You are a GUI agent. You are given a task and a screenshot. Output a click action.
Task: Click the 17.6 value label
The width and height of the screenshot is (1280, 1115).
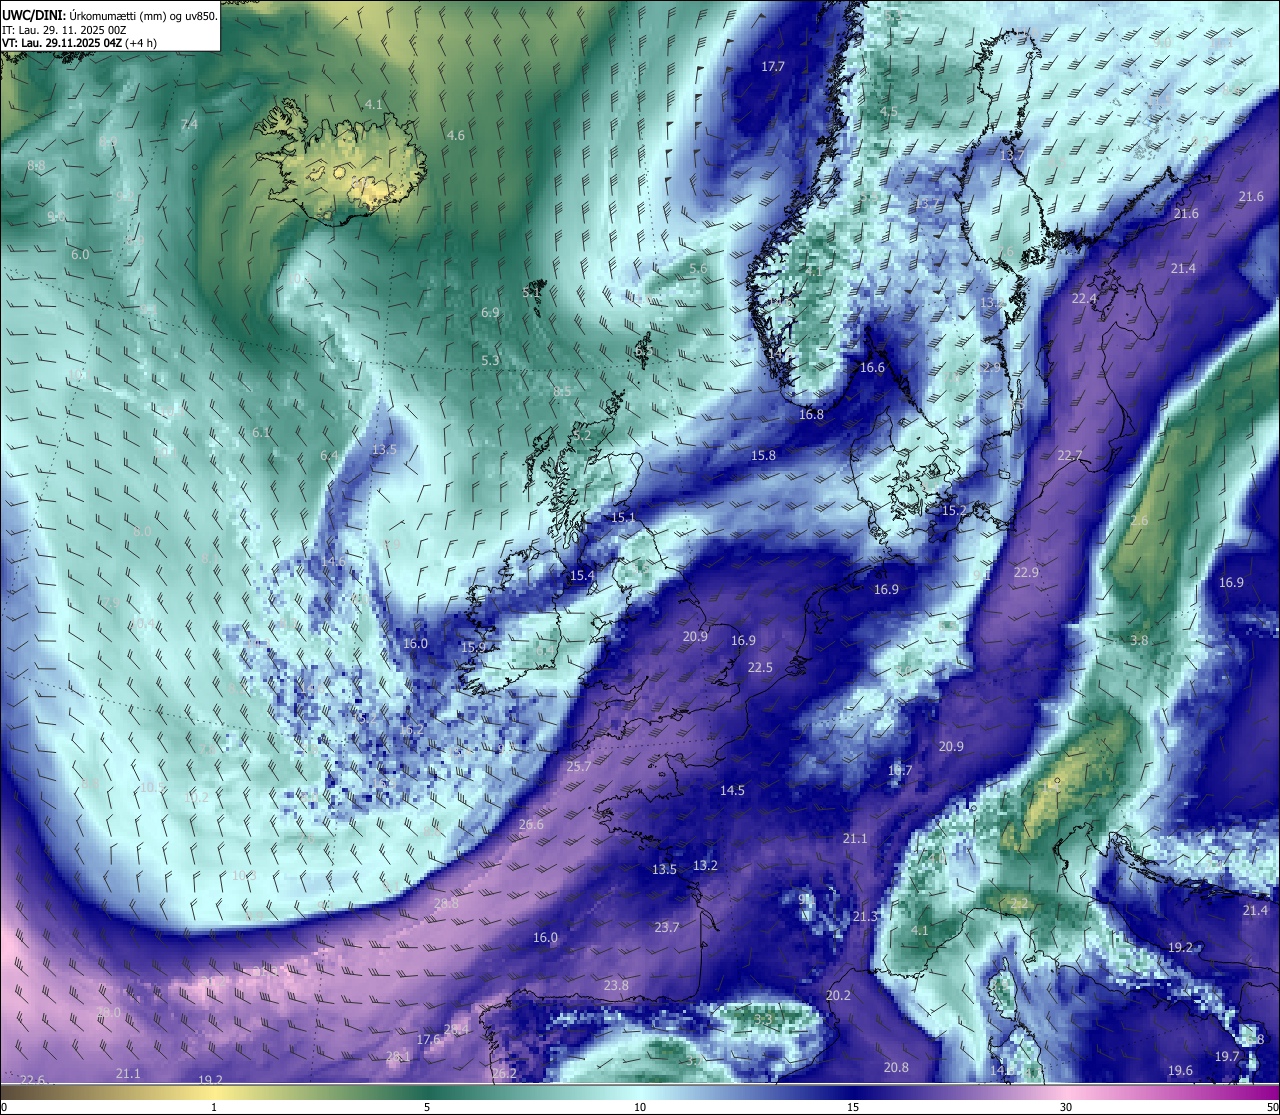click(x=429, y=1040)
